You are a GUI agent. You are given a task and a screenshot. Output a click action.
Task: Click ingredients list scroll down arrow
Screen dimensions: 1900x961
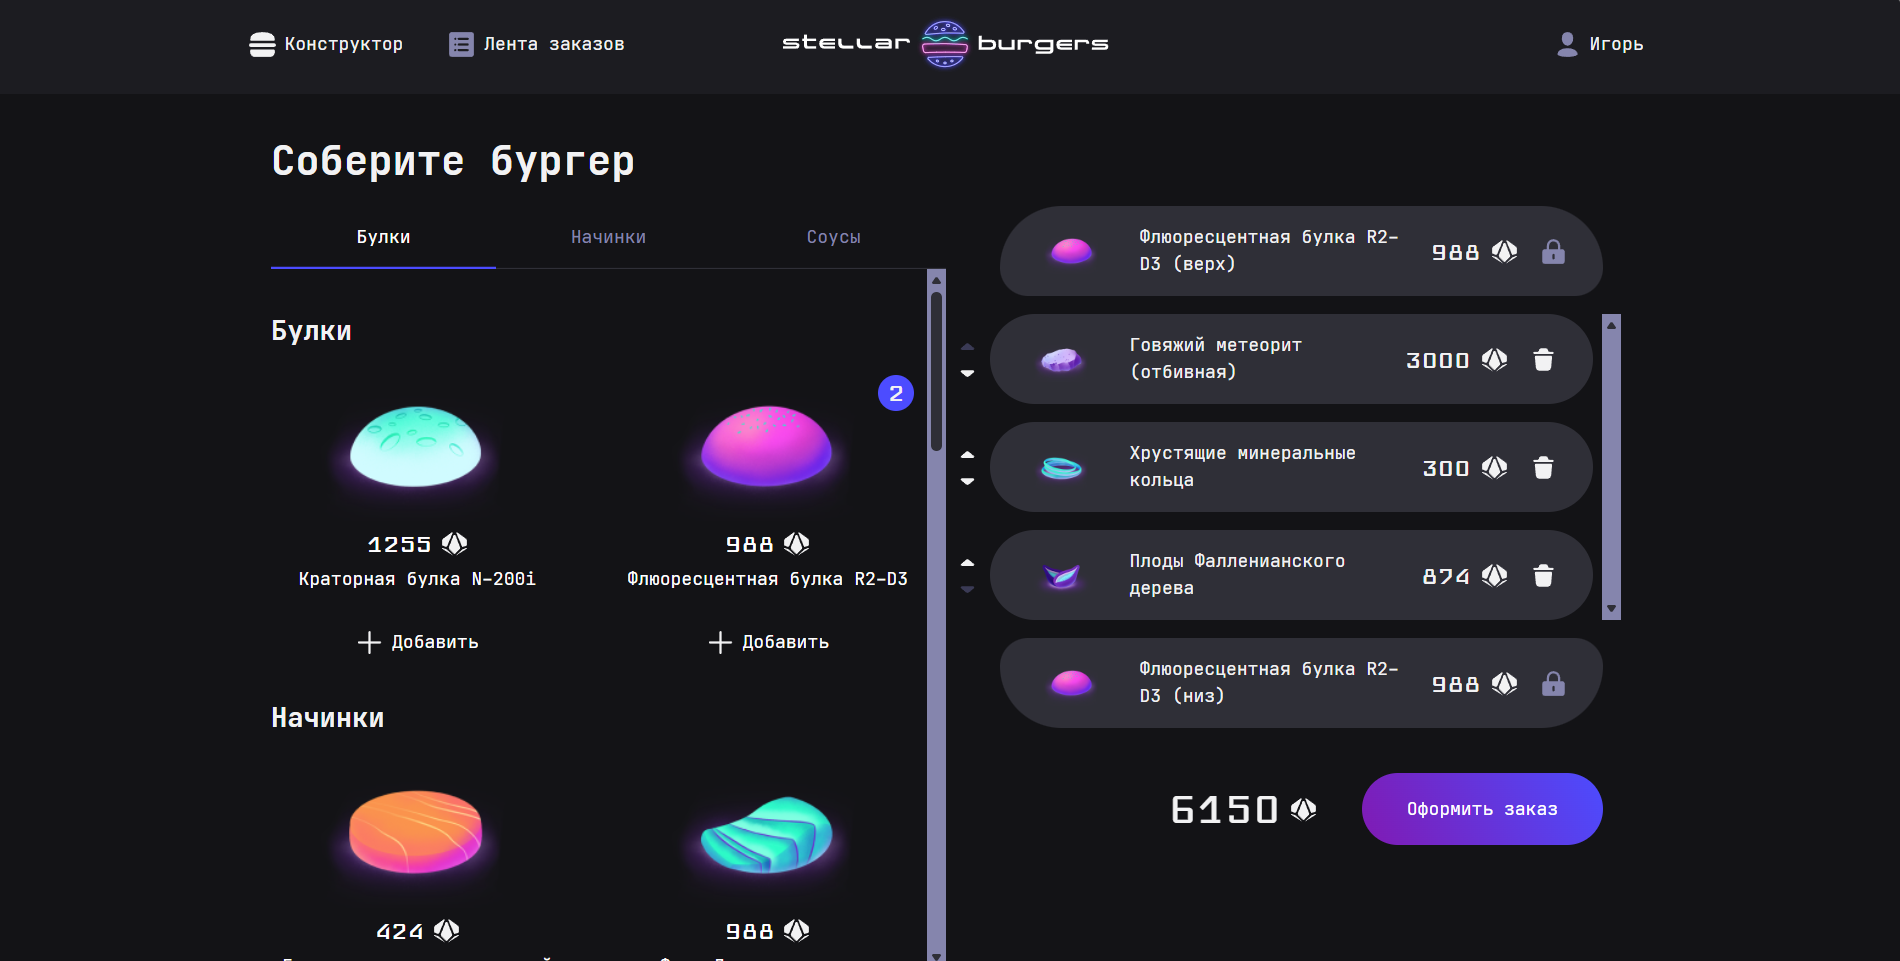[937, 955]
